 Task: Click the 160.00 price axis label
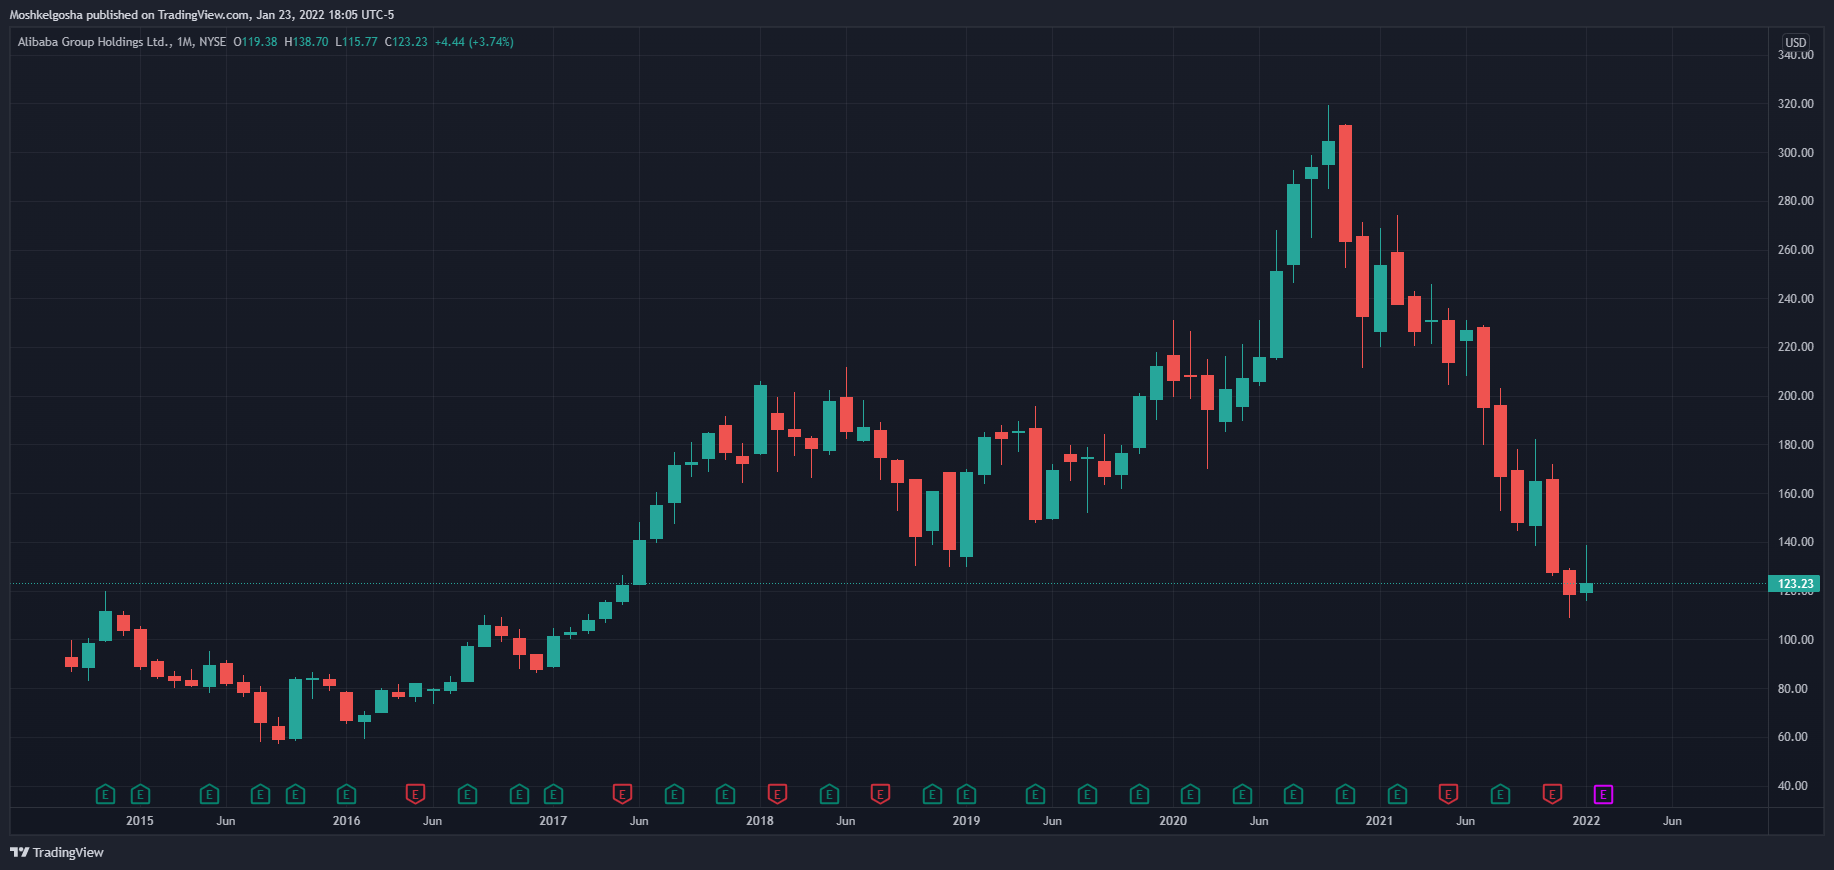[1795, 494]
